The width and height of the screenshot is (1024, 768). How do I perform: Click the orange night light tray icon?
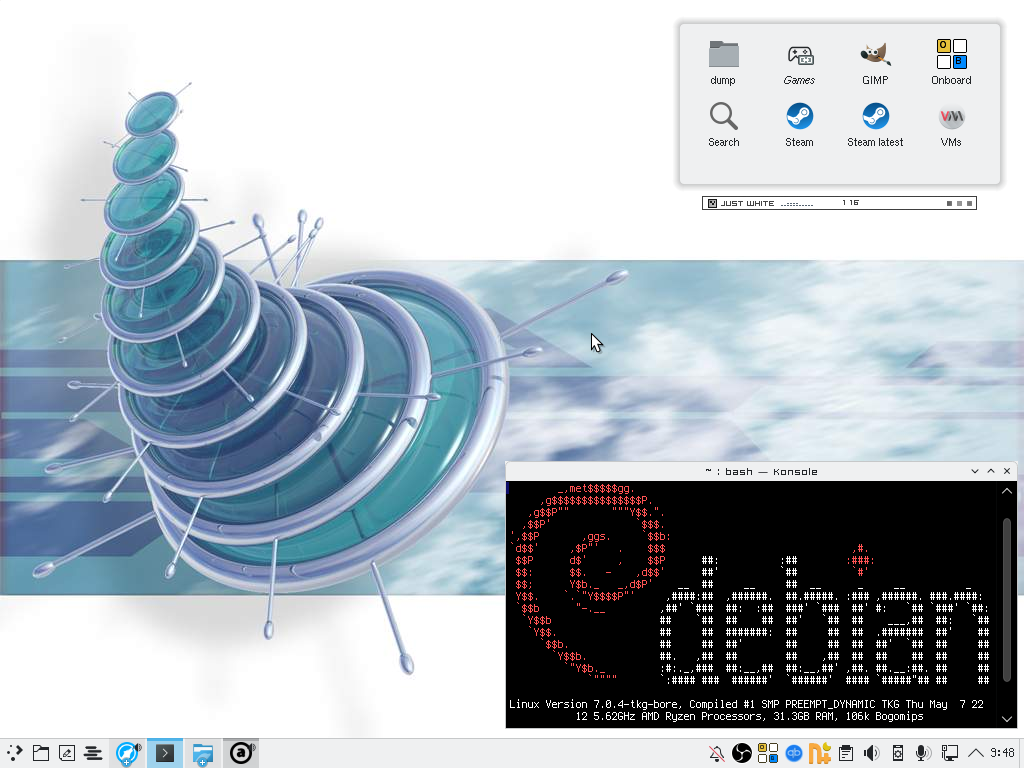coord(820,753)
